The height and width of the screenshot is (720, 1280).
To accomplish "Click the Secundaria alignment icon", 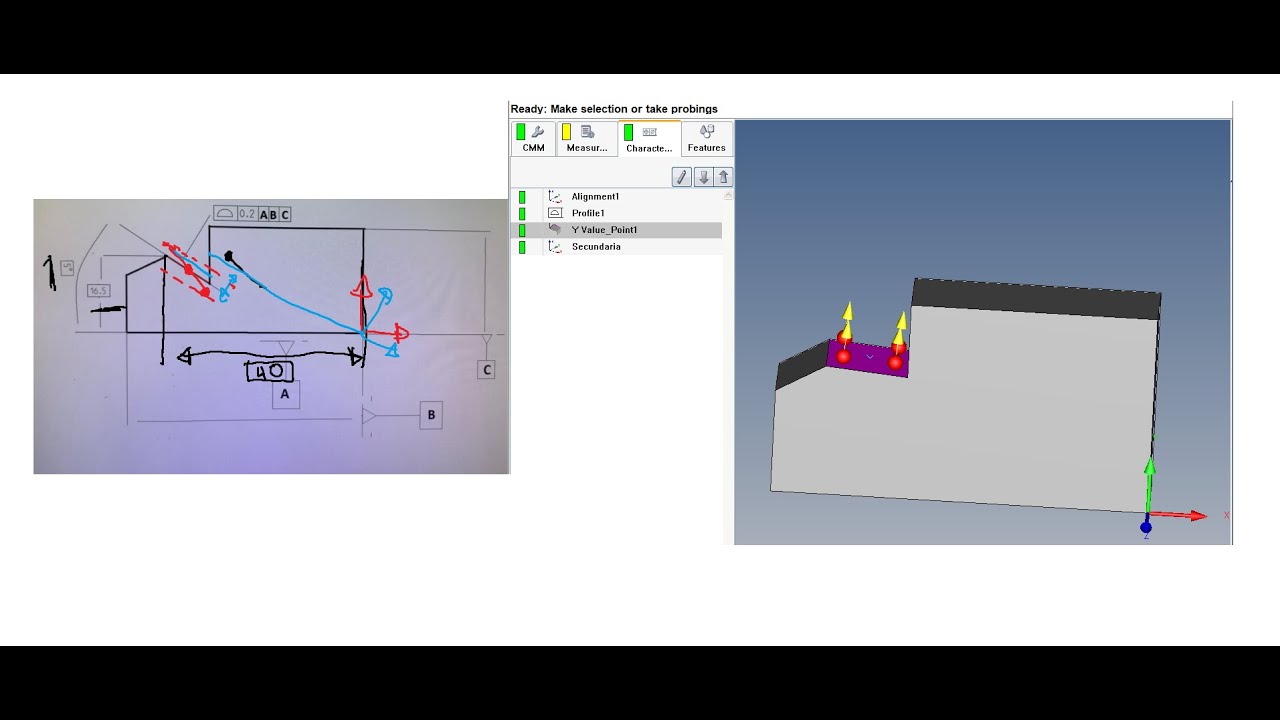I will pos(555,247).
